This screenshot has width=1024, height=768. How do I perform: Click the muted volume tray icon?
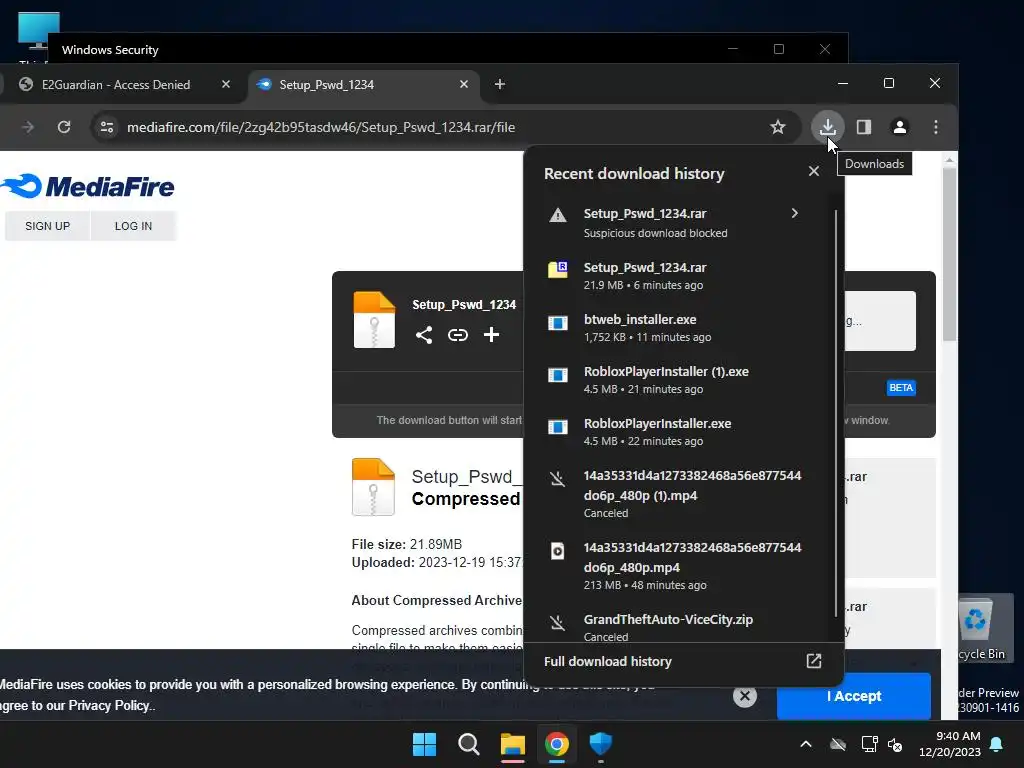(895, 744)
